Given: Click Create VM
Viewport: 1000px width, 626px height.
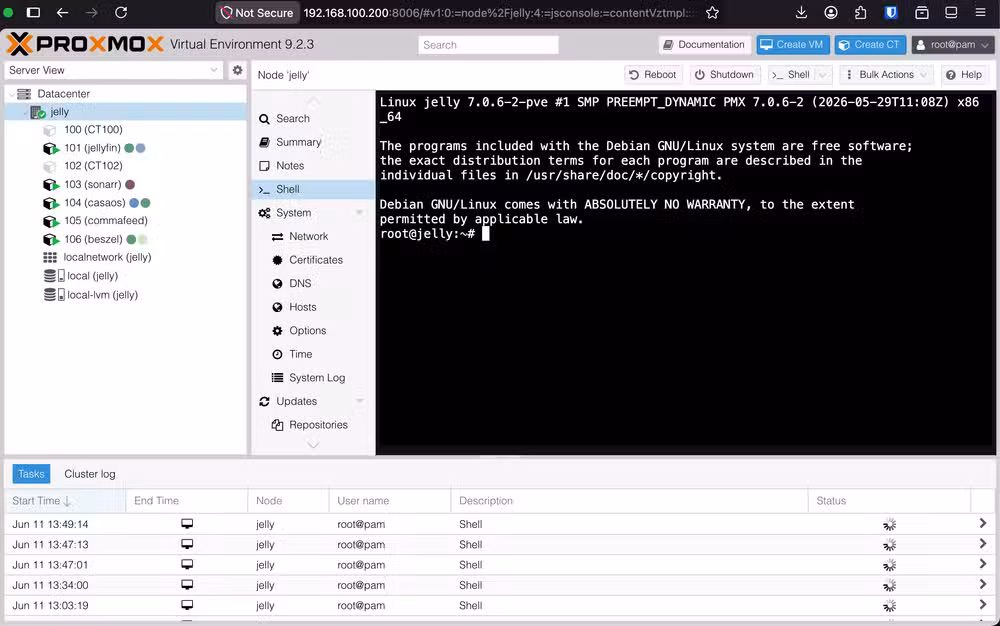Looking at the screenshot, I should point(792,45).
